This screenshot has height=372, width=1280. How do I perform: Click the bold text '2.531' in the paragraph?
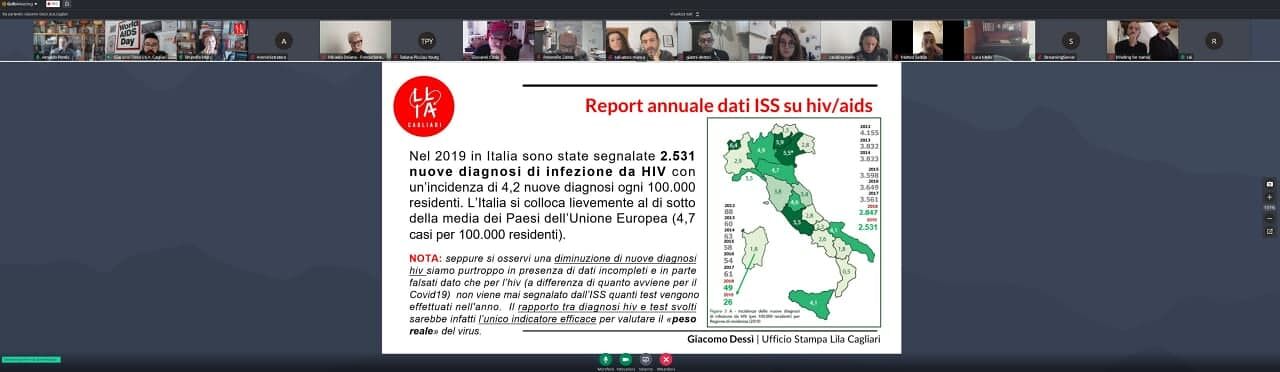[x=678, y=157]
